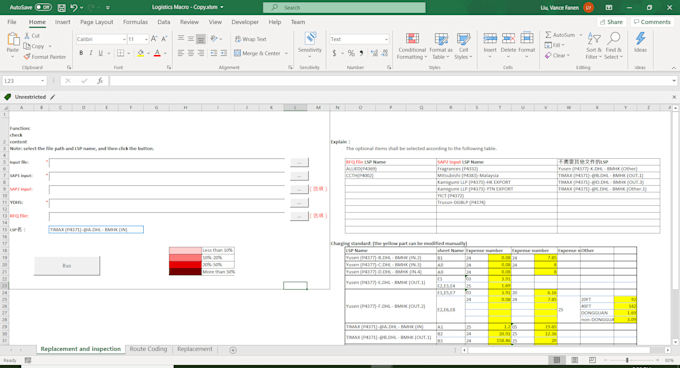Add a new sheet with plus icon
Screen dimensions: 680x368
click(x=233, y=350)
